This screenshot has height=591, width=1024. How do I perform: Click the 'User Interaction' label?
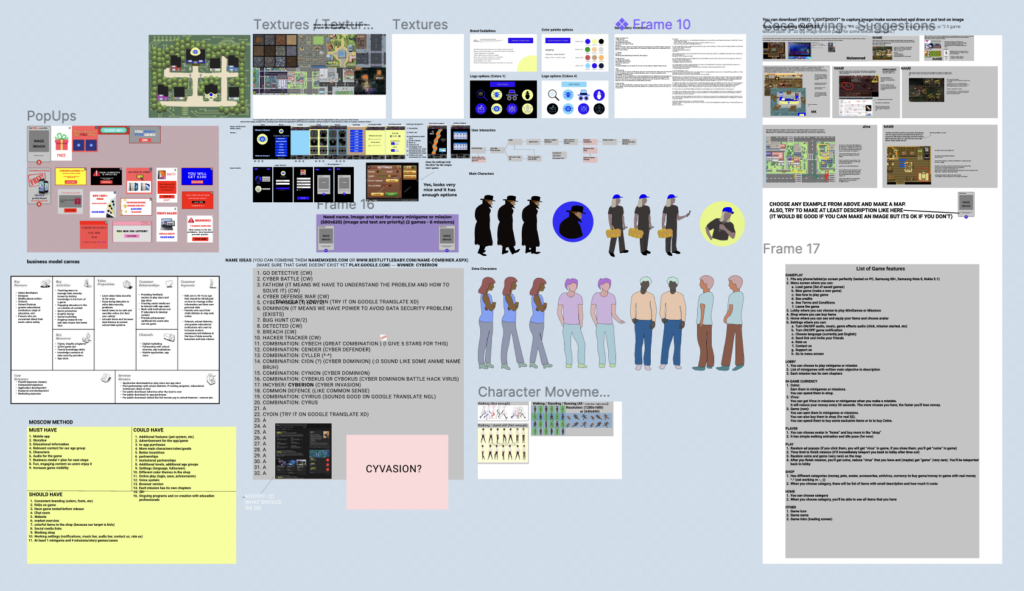(x=483, y=130)
